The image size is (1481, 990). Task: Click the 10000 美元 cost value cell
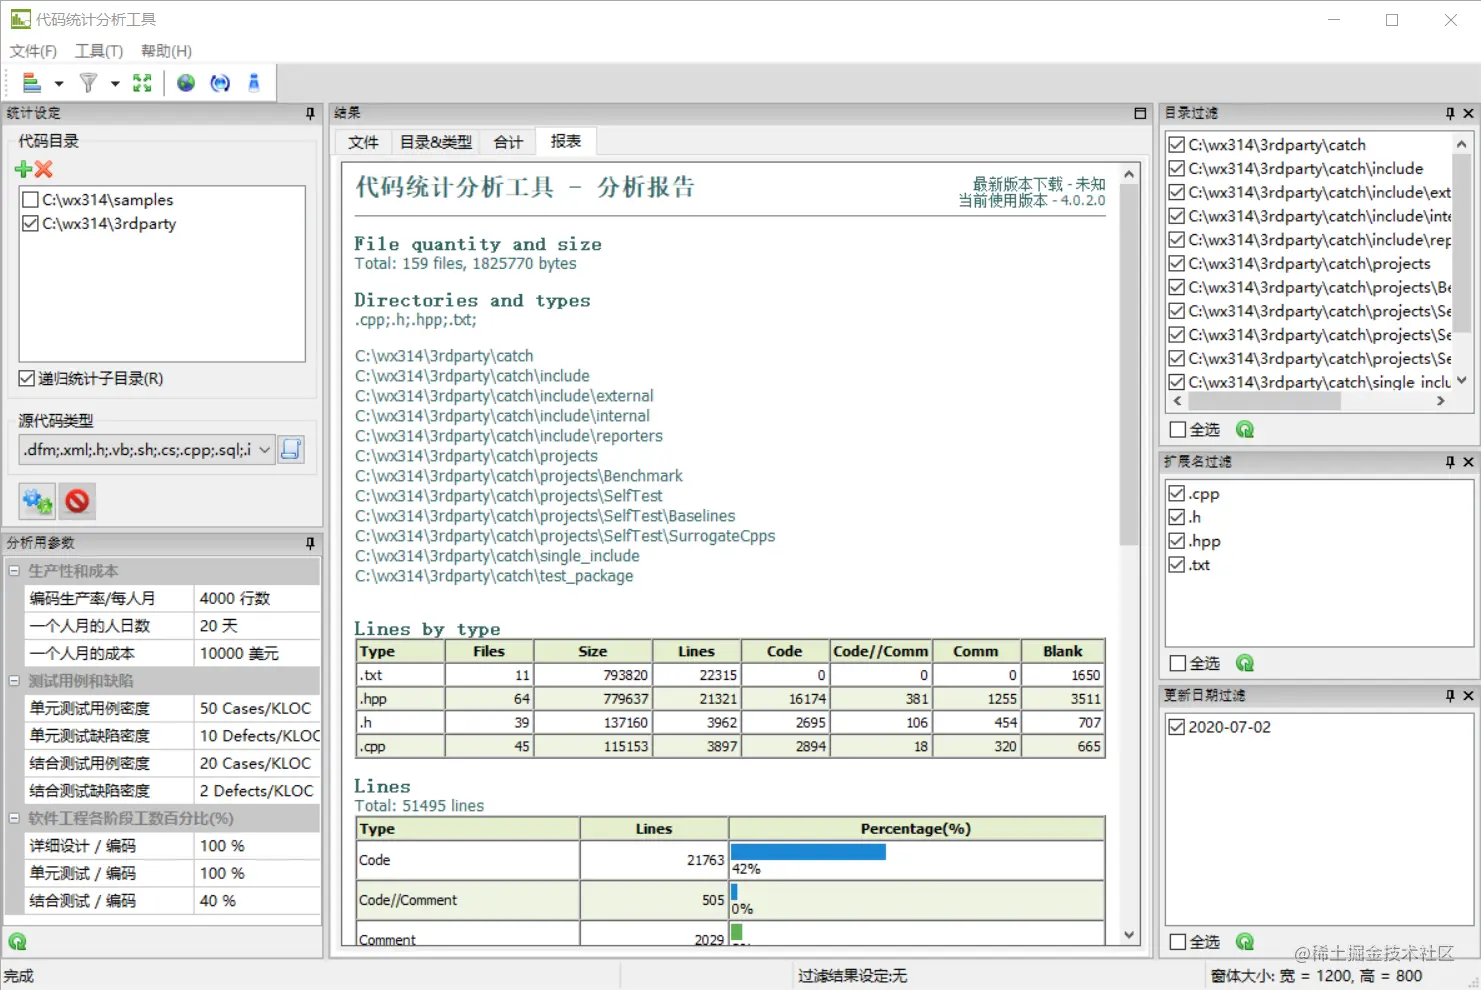click(257, 653)
